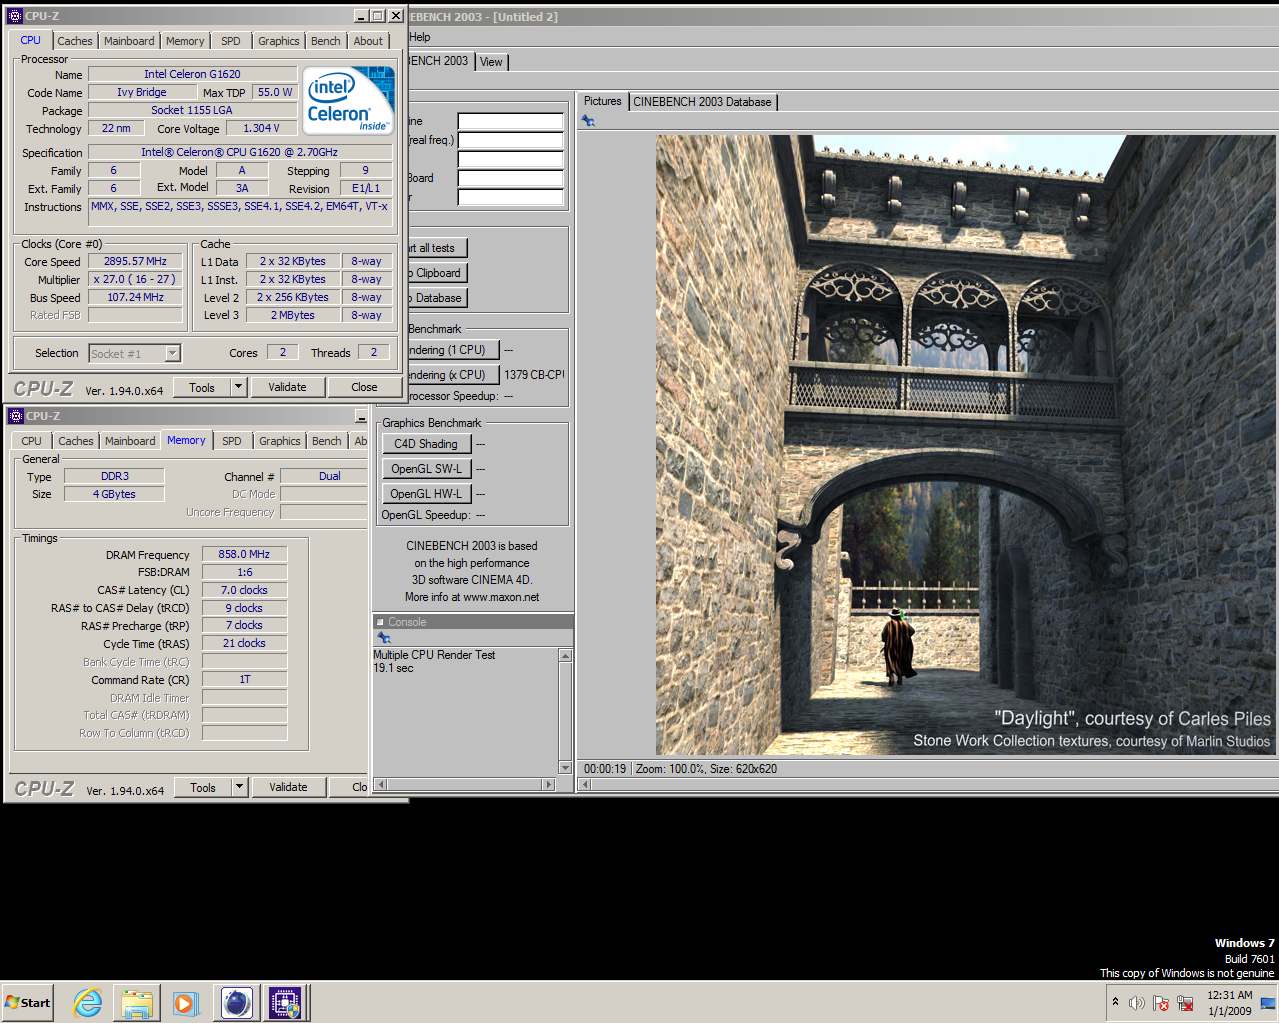
Task: Click Validate in the top CPU-Z window
Action: coord(287,387)
